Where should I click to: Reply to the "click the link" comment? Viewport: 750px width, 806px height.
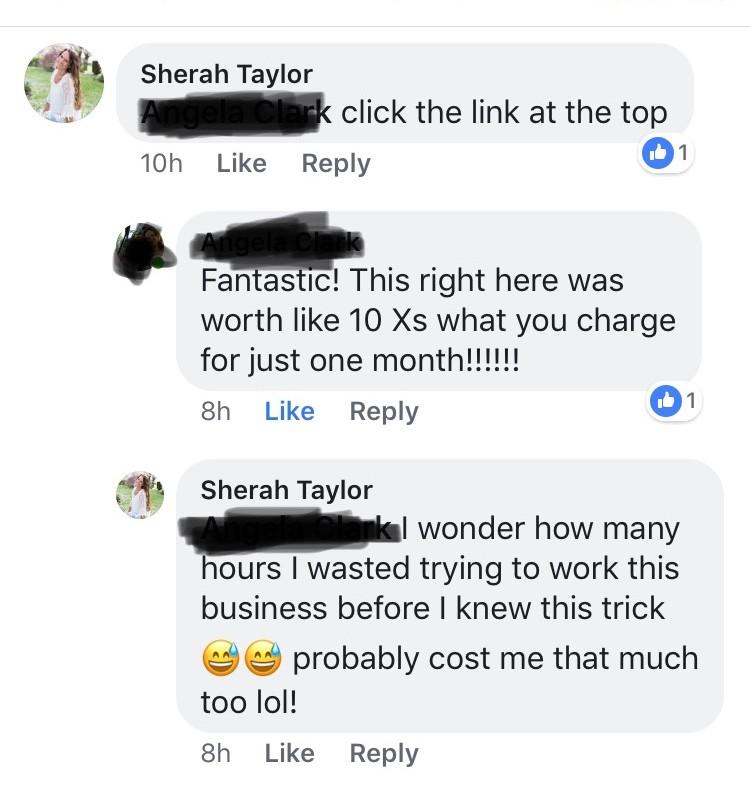(336, 164)
